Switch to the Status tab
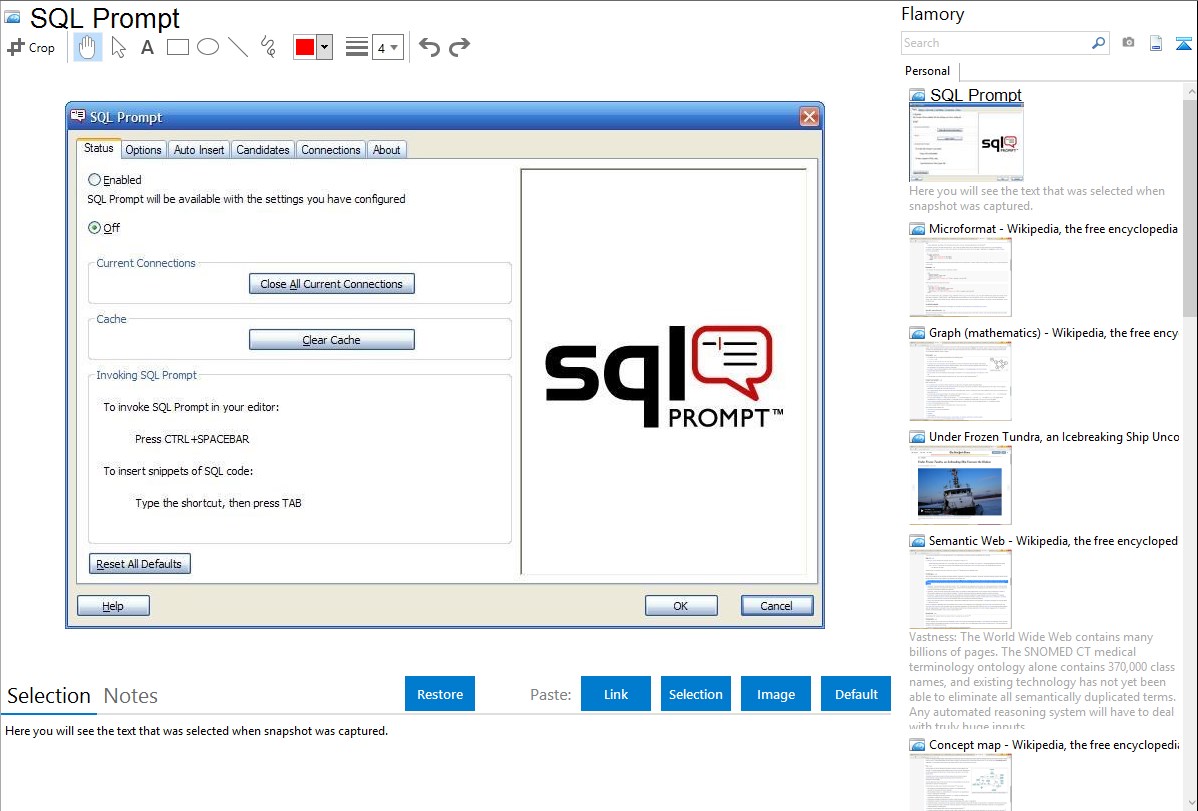Viewport: 1198px width, 811px height. pyautogui.click(x=99, y=148)
